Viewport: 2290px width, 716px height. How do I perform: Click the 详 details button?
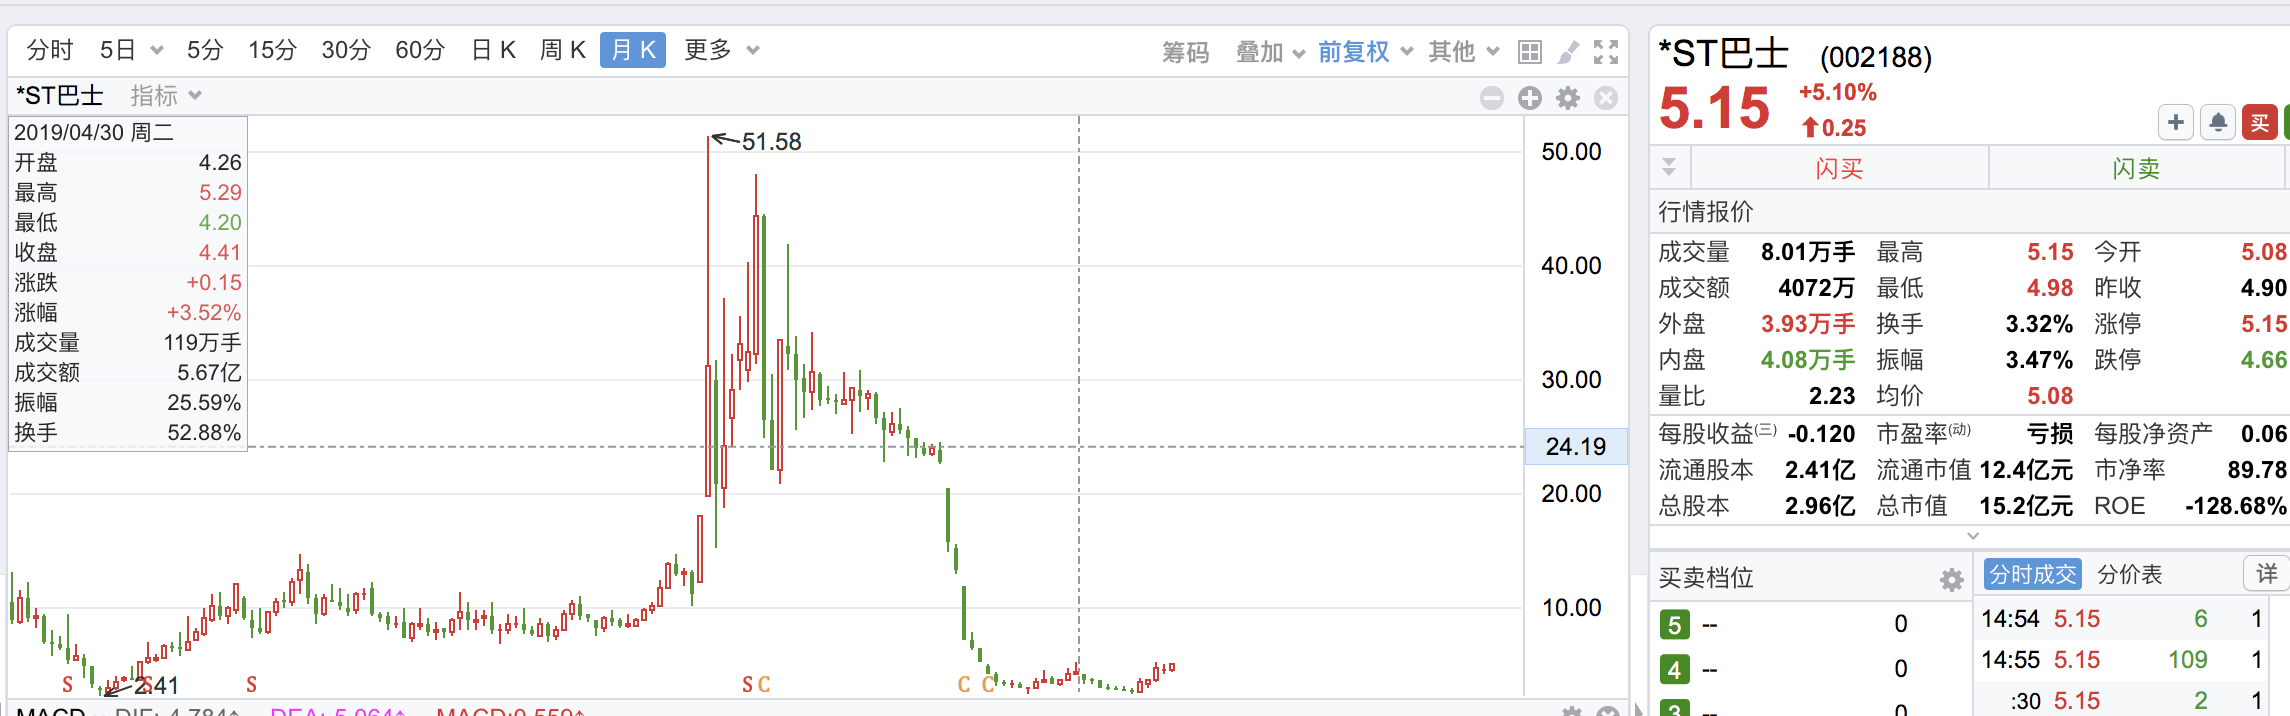click(x=2267, y=573)
